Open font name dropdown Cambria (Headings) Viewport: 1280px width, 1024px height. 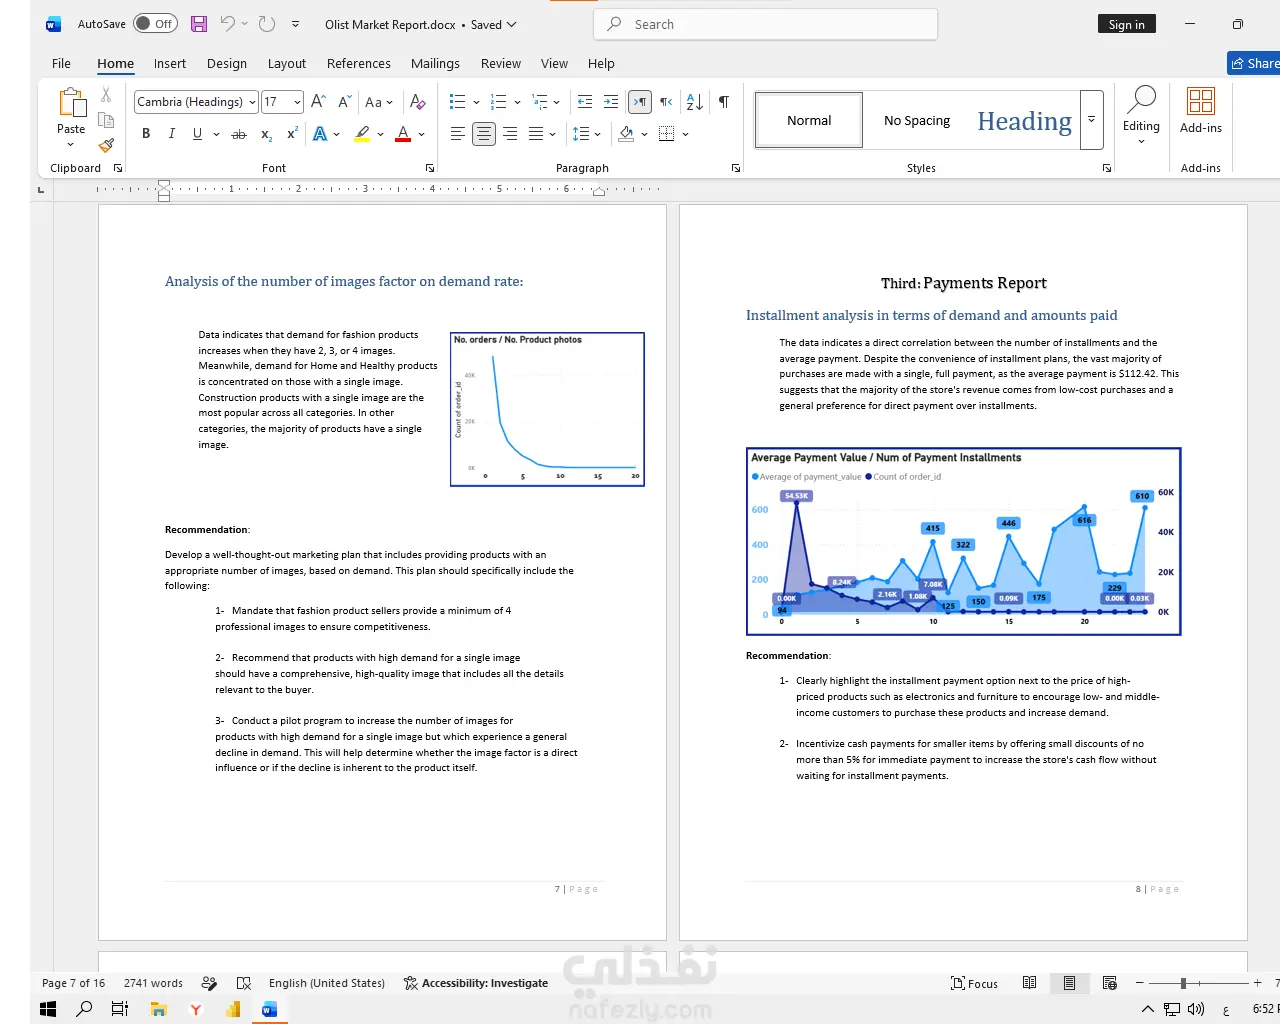click(253, 102)
